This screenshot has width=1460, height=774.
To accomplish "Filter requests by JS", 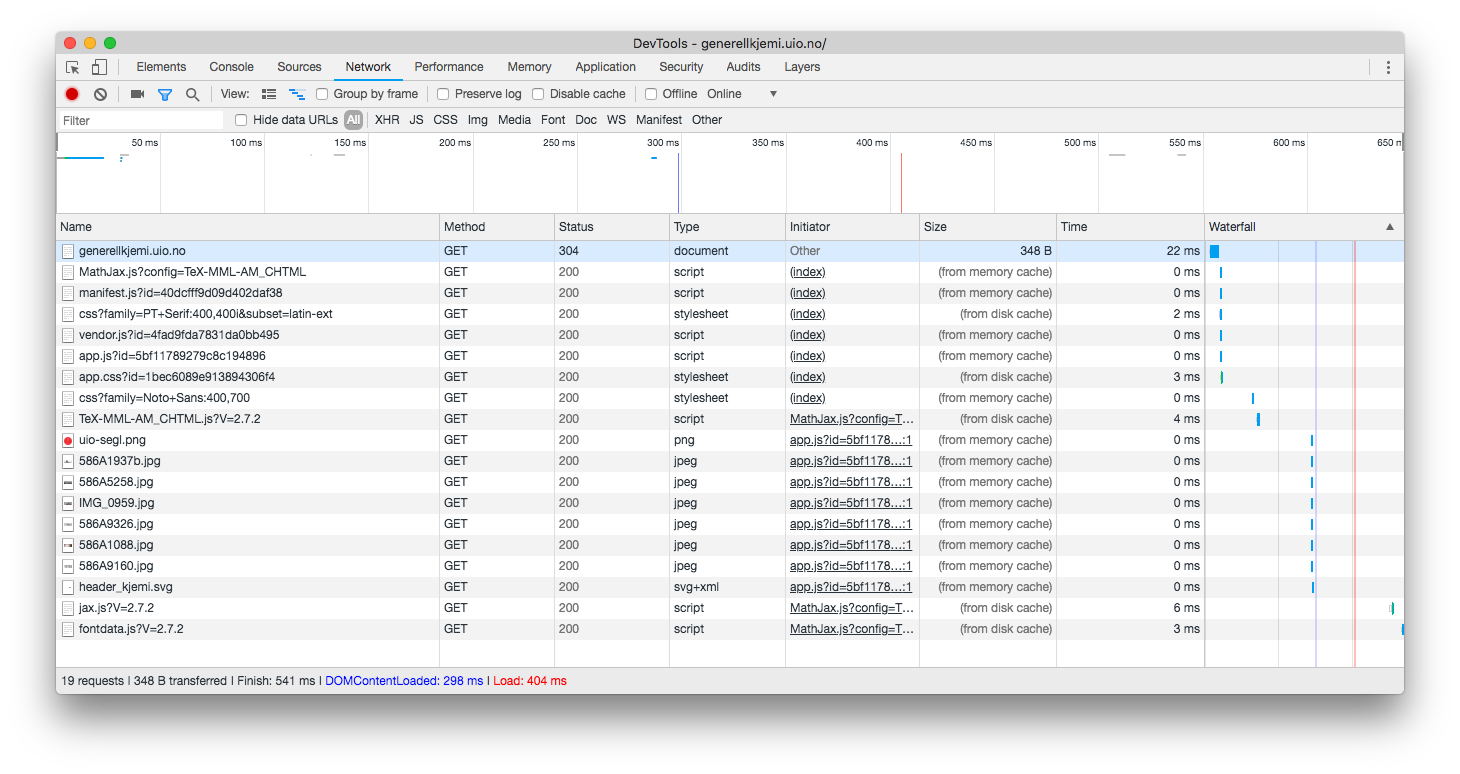I will tap(416, 120).
